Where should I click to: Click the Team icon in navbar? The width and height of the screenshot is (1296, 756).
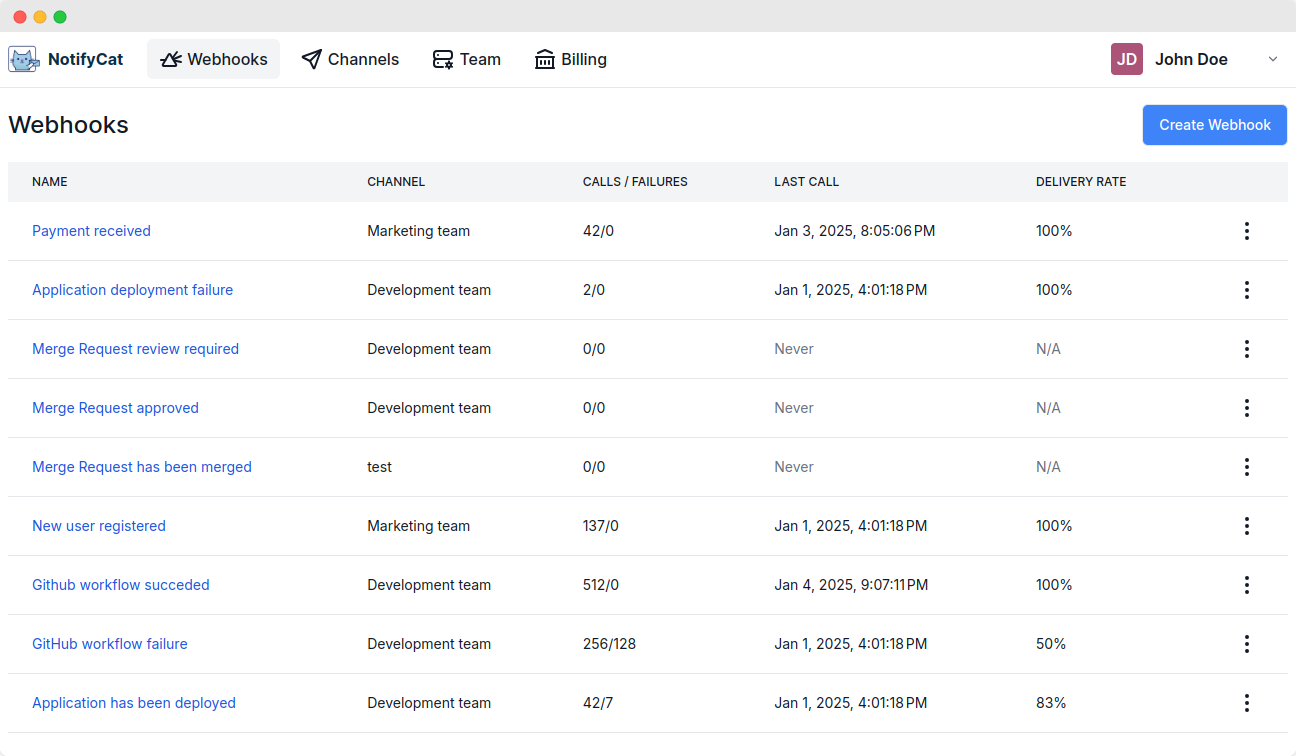443,59
